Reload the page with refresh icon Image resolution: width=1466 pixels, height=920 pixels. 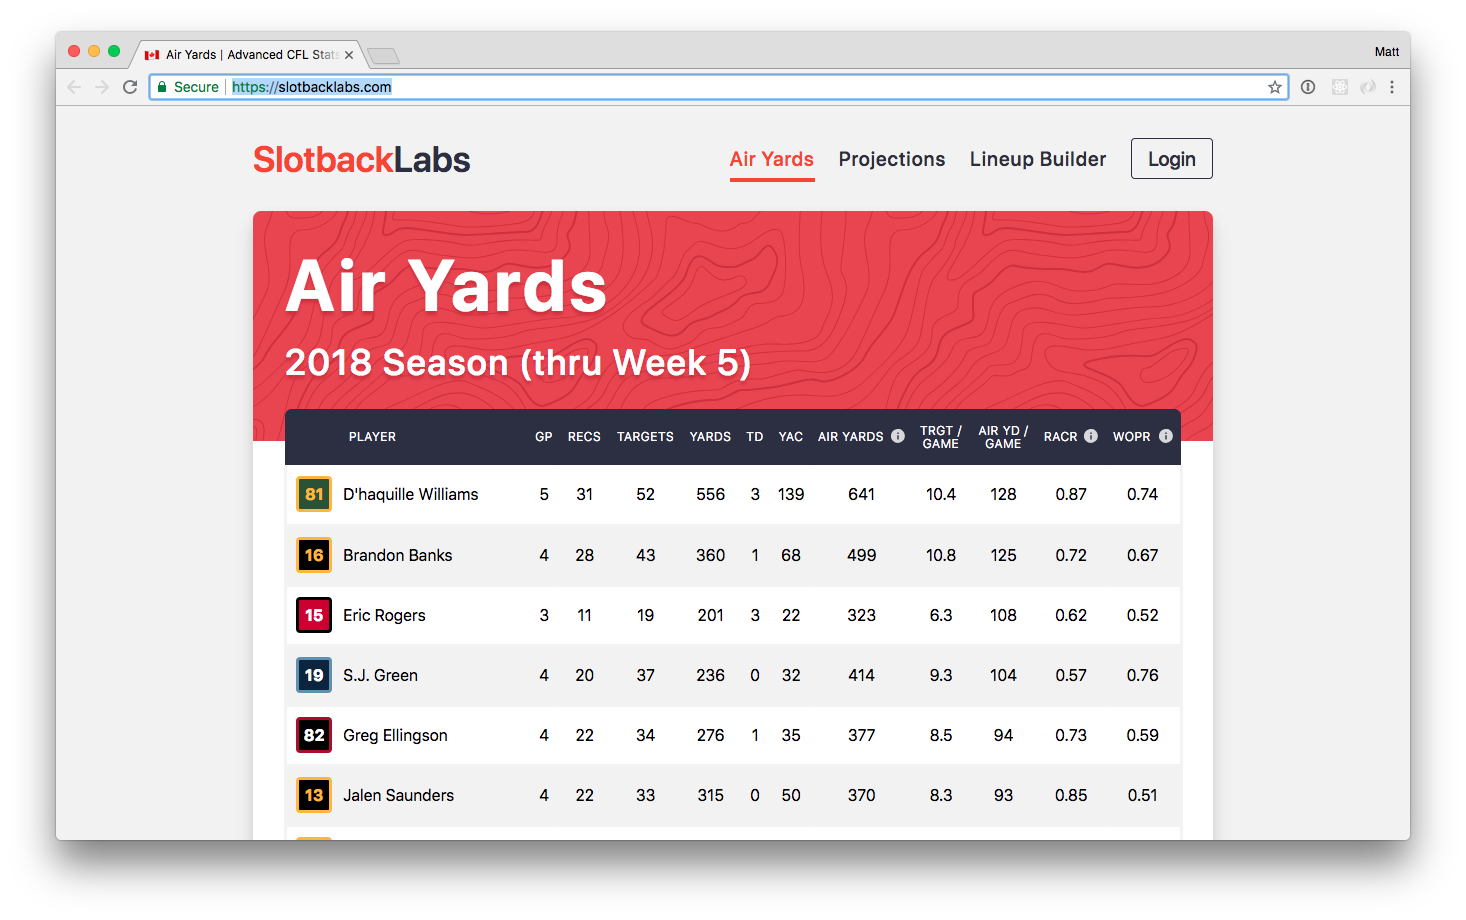pyautogui.click(x=130, y=87)
